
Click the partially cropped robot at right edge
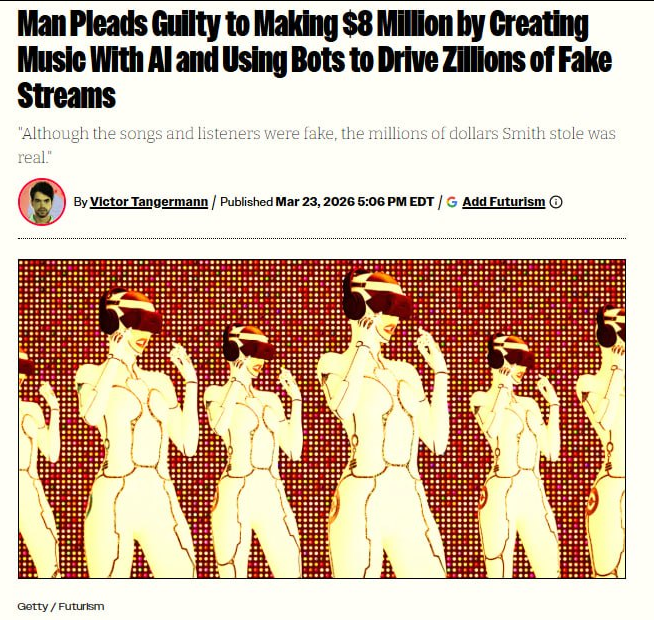(x=603, y=440)
